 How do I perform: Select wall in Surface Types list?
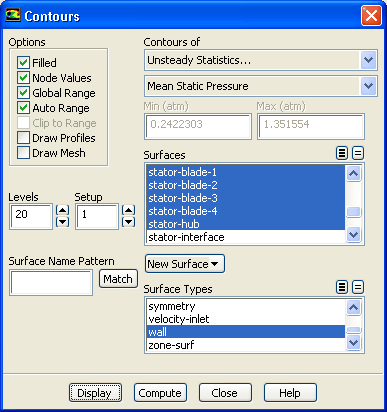click(x=246, y=332)
